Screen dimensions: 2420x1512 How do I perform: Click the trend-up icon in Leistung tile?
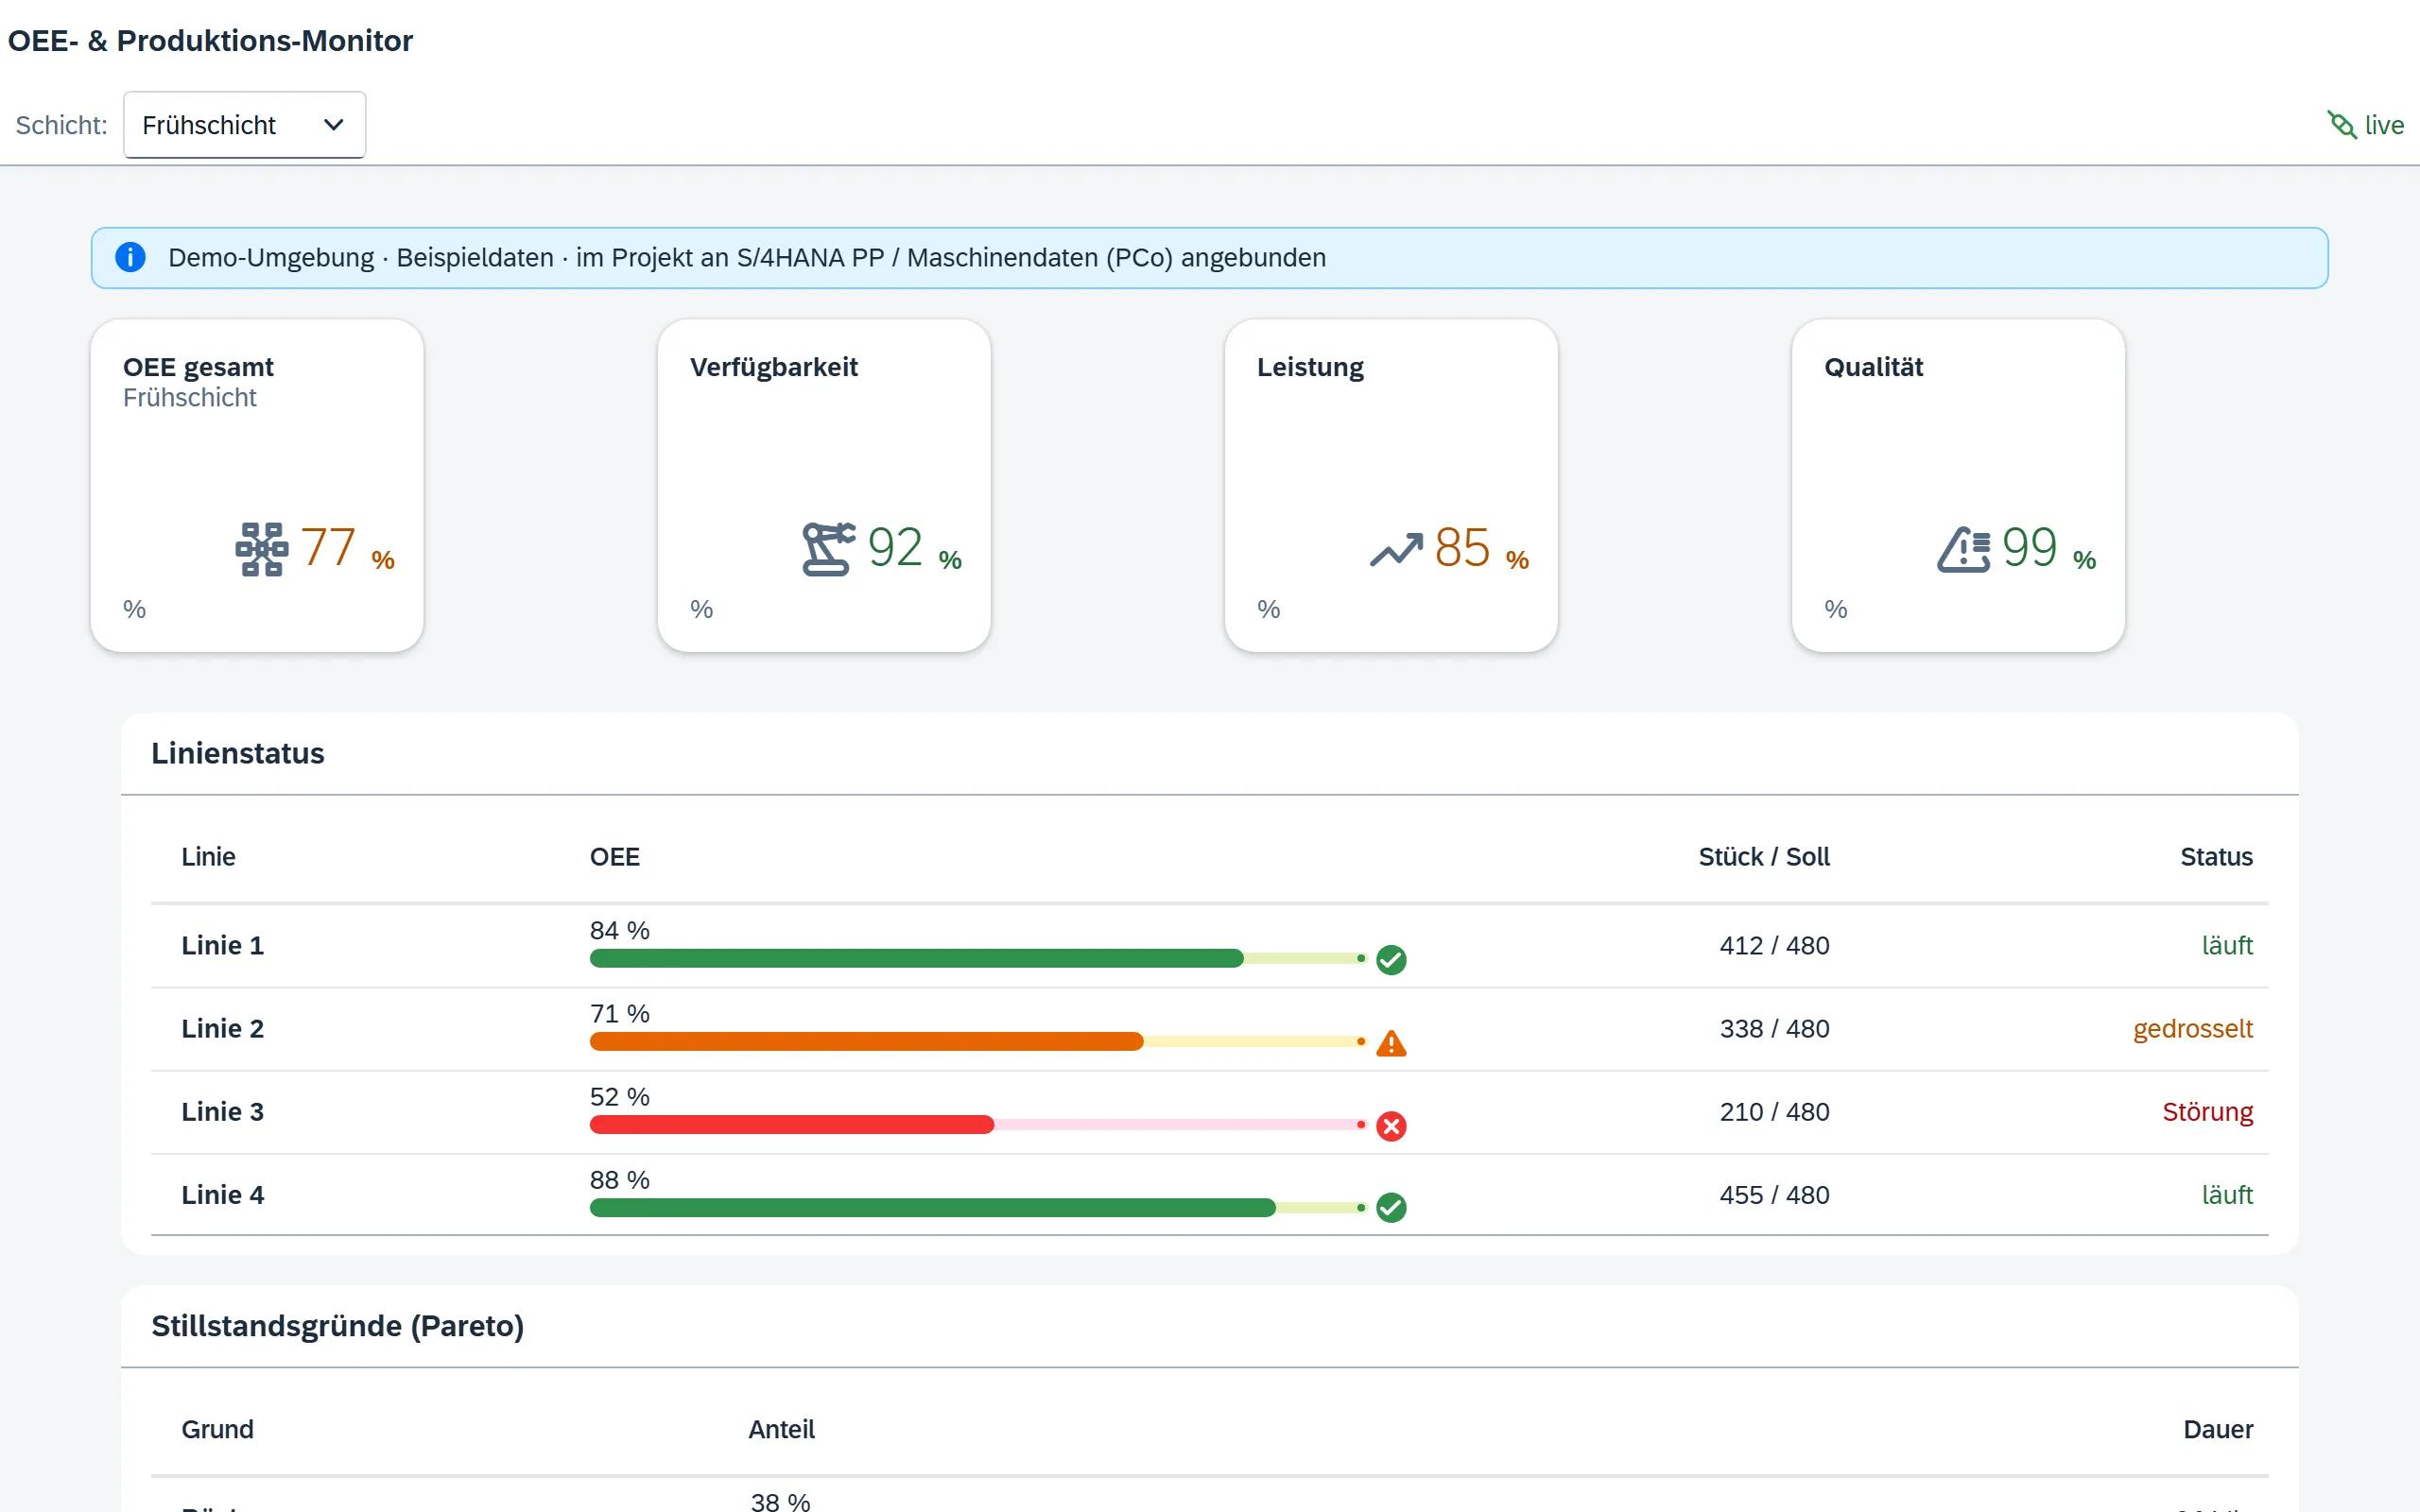coord(1396,549)
